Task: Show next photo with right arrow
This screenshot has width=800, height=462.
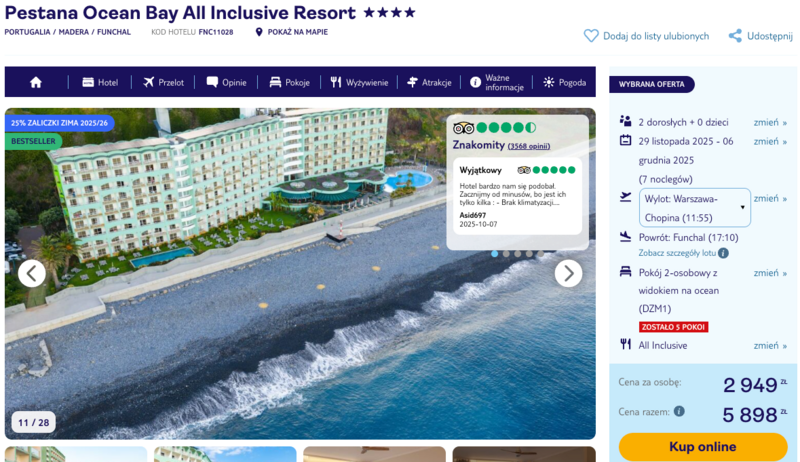Action: [568, 273]
